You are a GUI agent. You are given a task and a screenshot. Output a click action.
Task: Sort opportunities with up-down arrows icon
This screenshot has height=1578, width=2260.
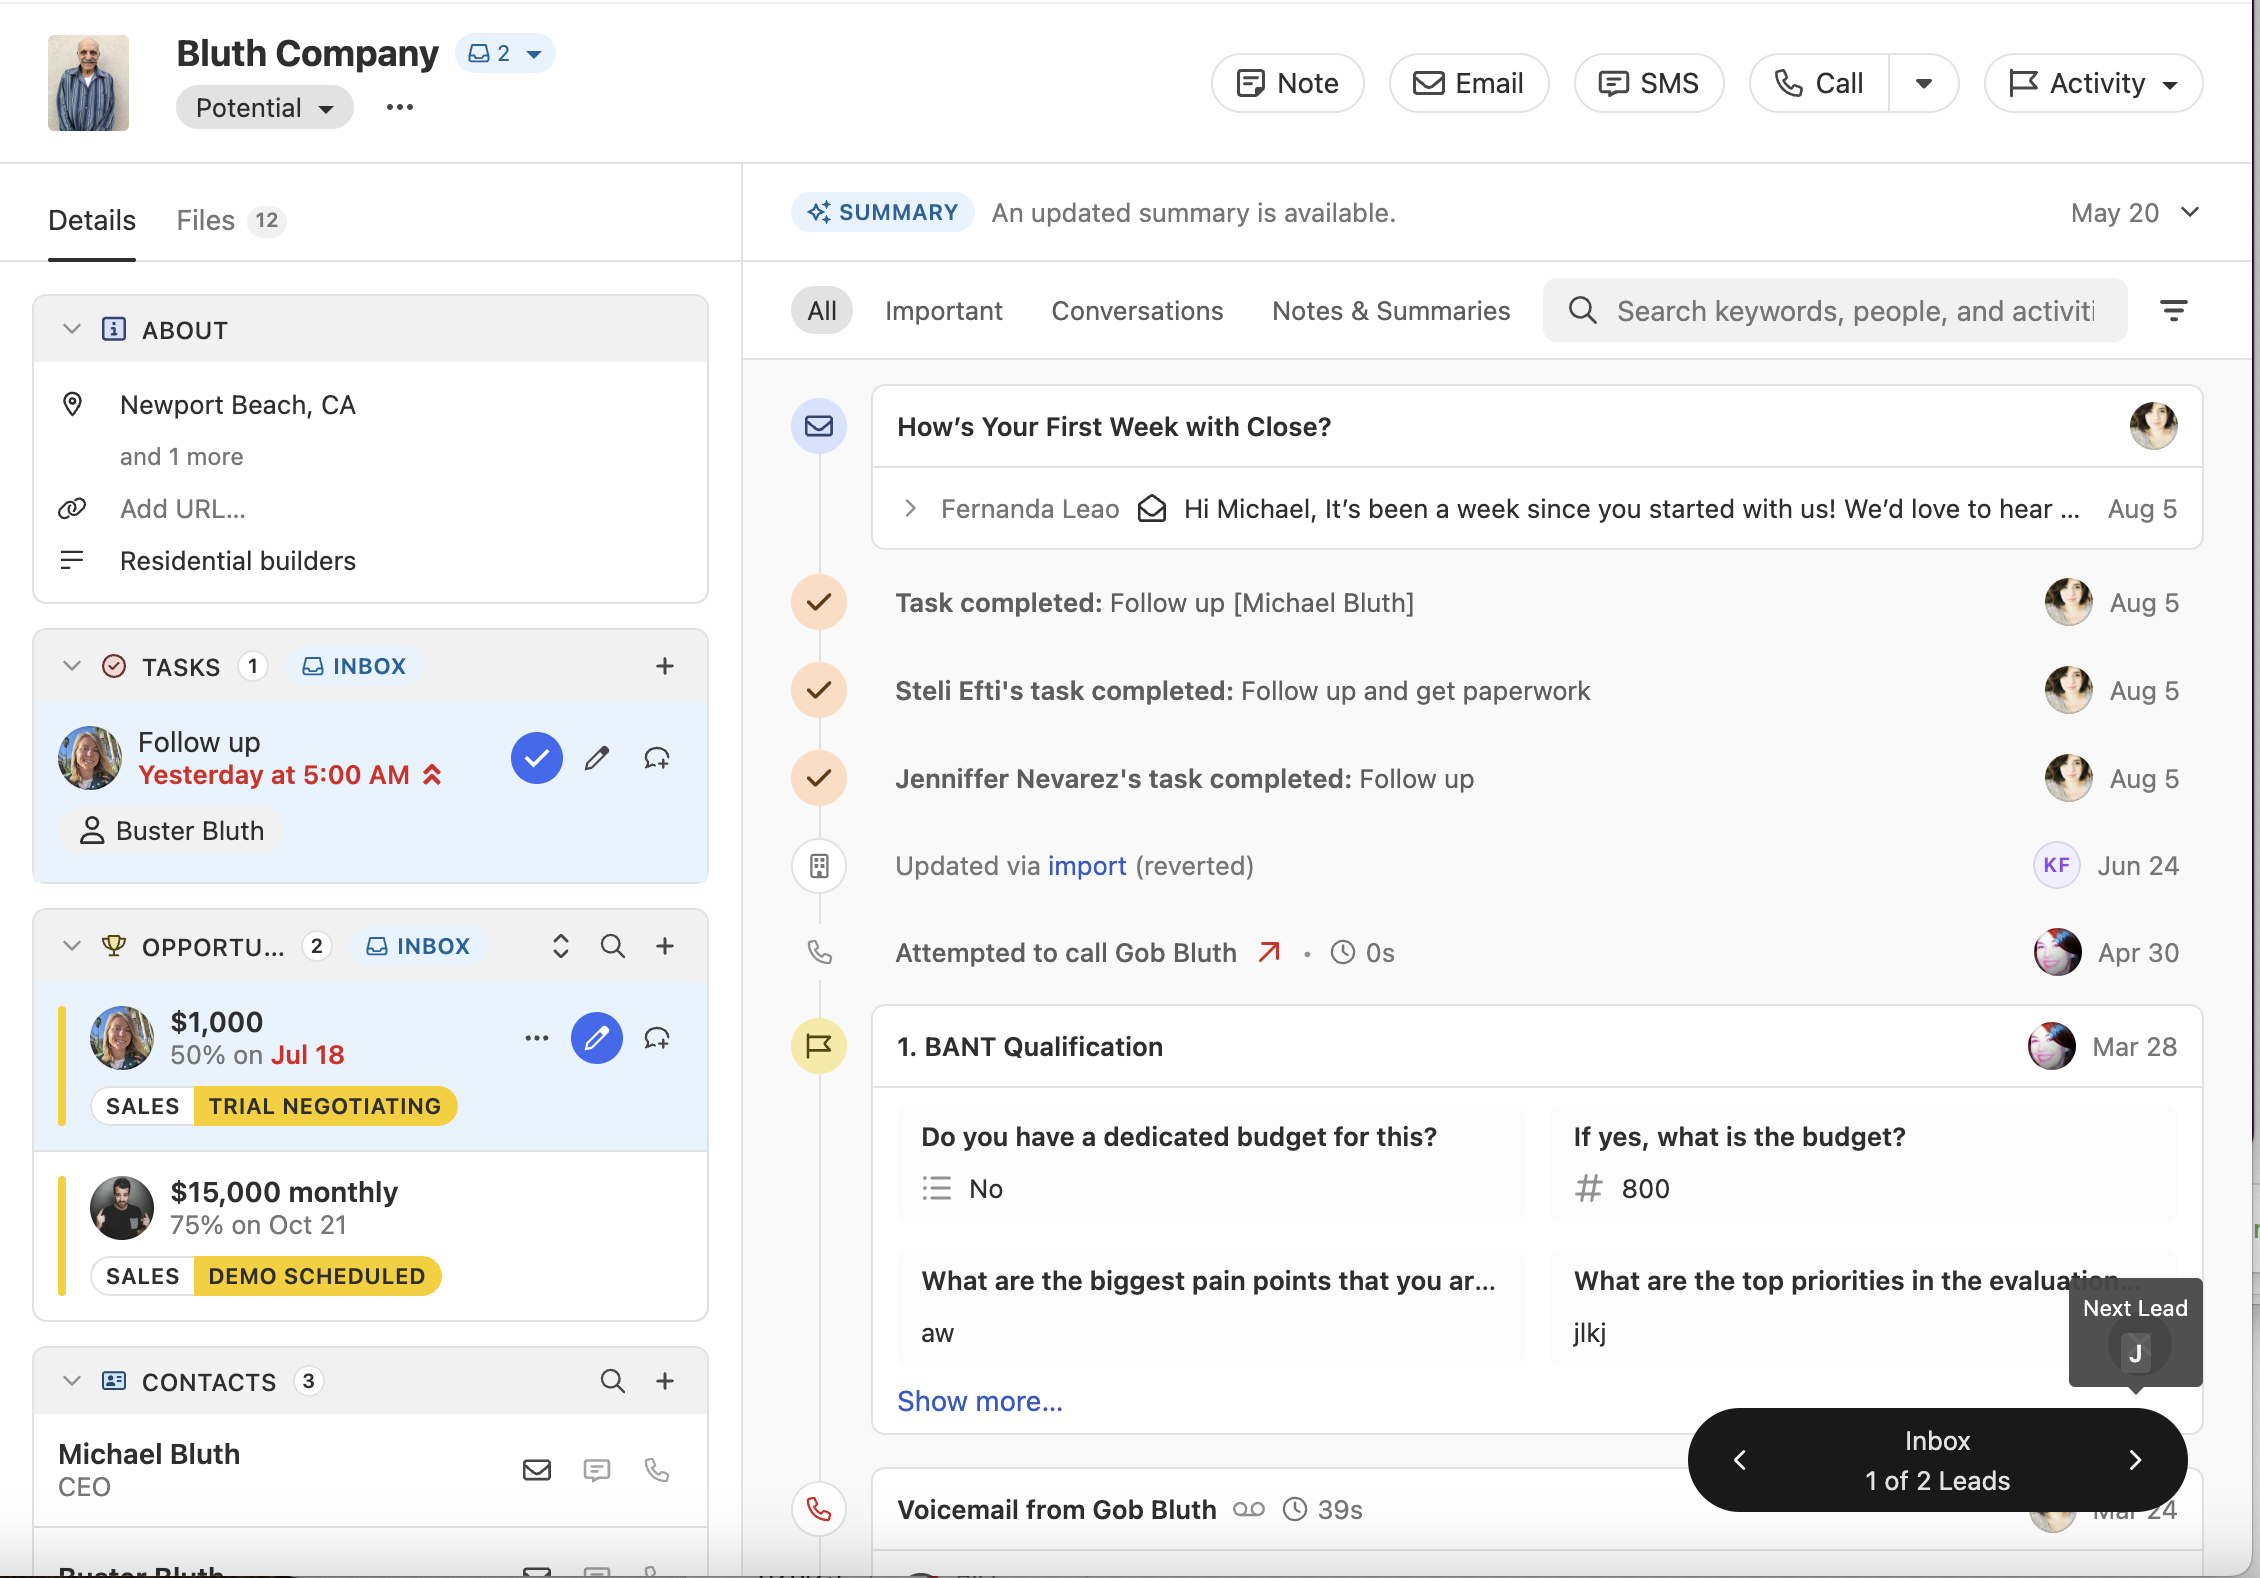click(x=561, y=946)
